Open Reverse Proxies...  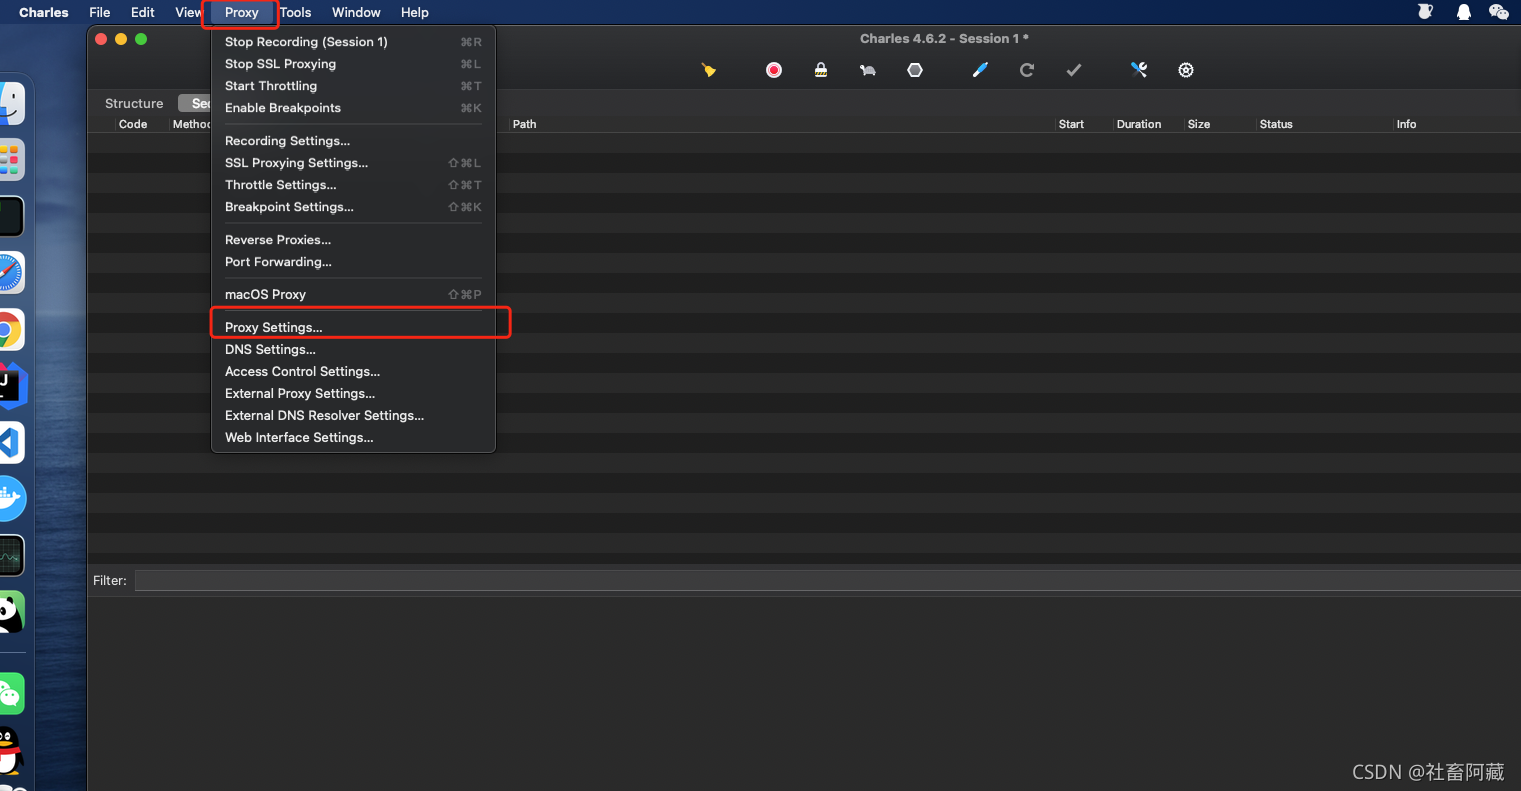354,240
